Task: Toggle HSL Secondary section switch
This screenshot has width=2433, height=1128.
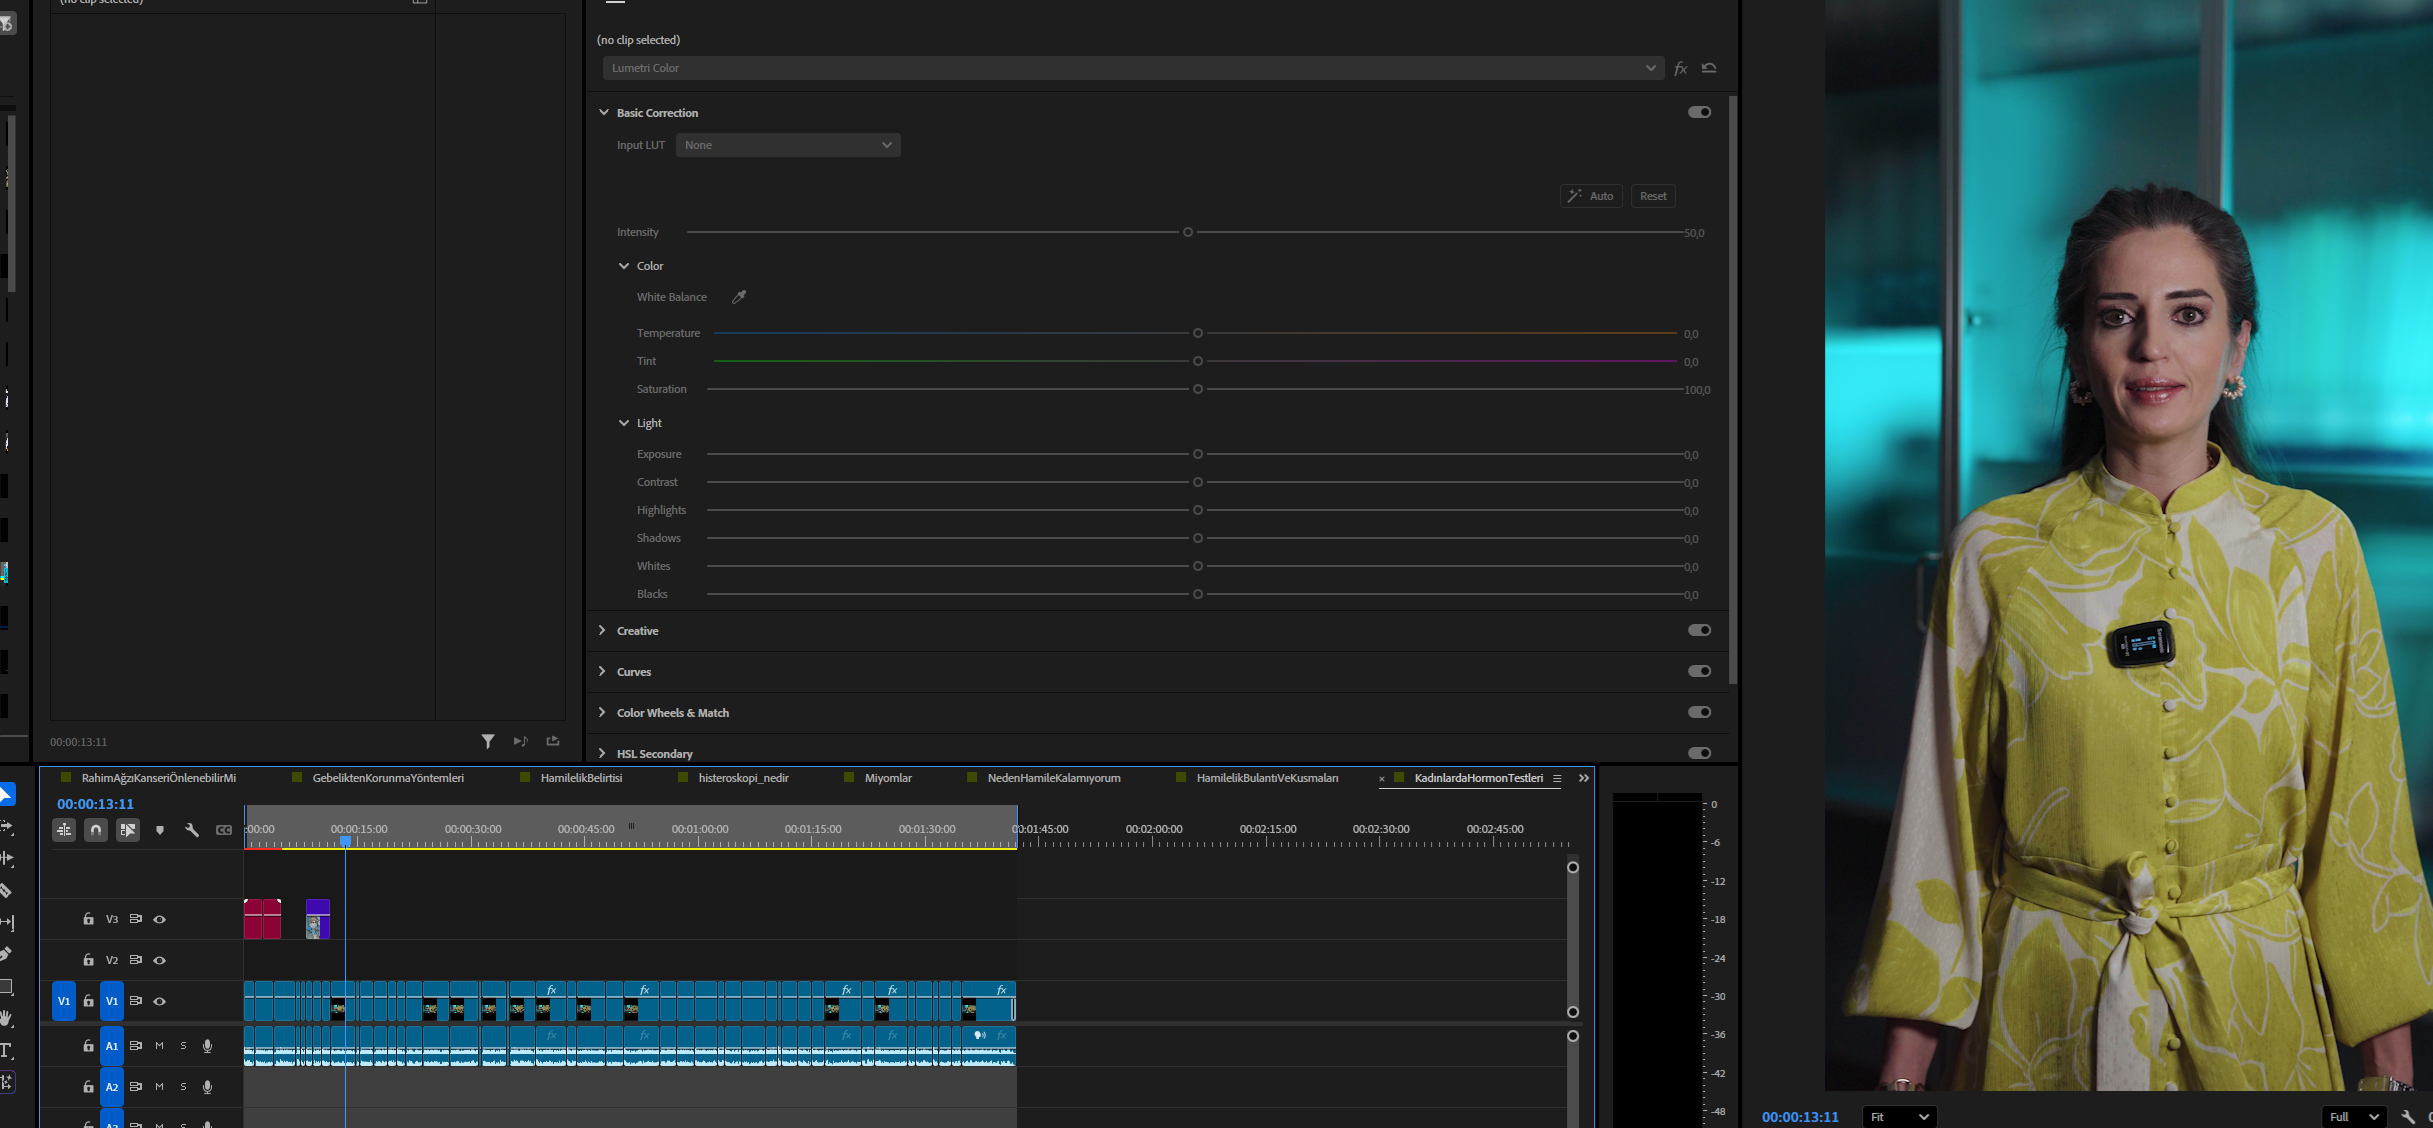Action: click(x=1700, y=753)
